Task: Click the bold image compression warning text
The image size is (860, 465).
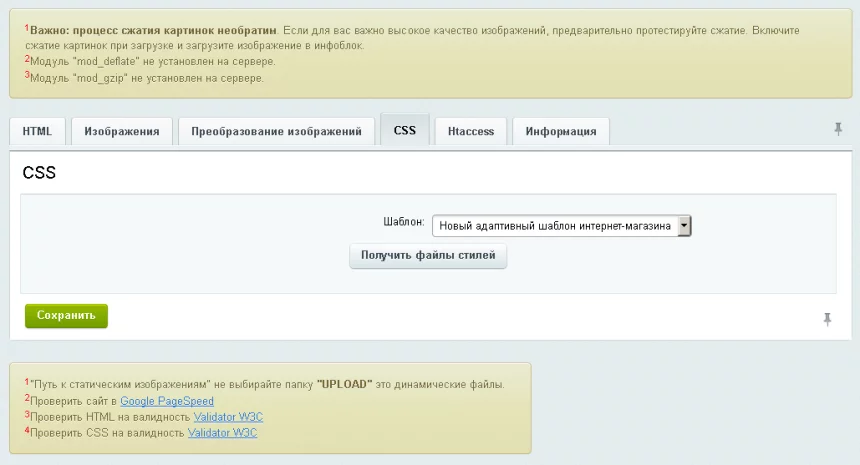Action: click(153, 31)
